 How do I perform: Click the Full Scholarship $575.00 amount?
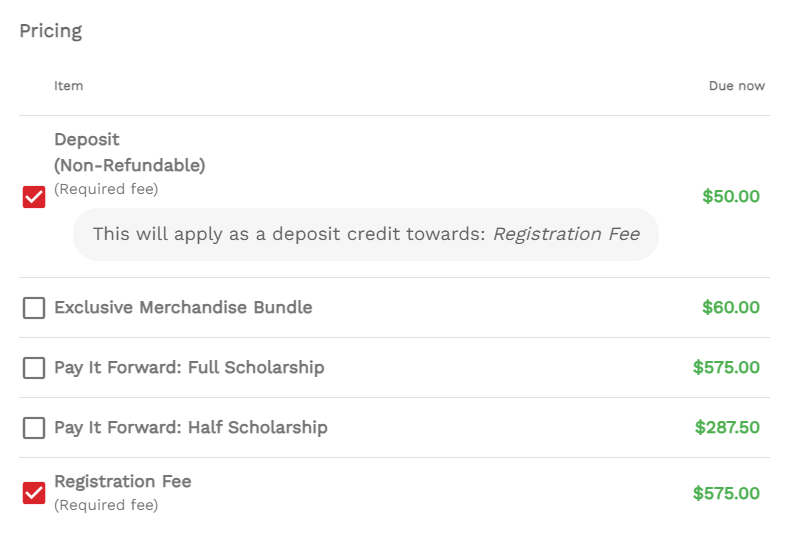726,367
